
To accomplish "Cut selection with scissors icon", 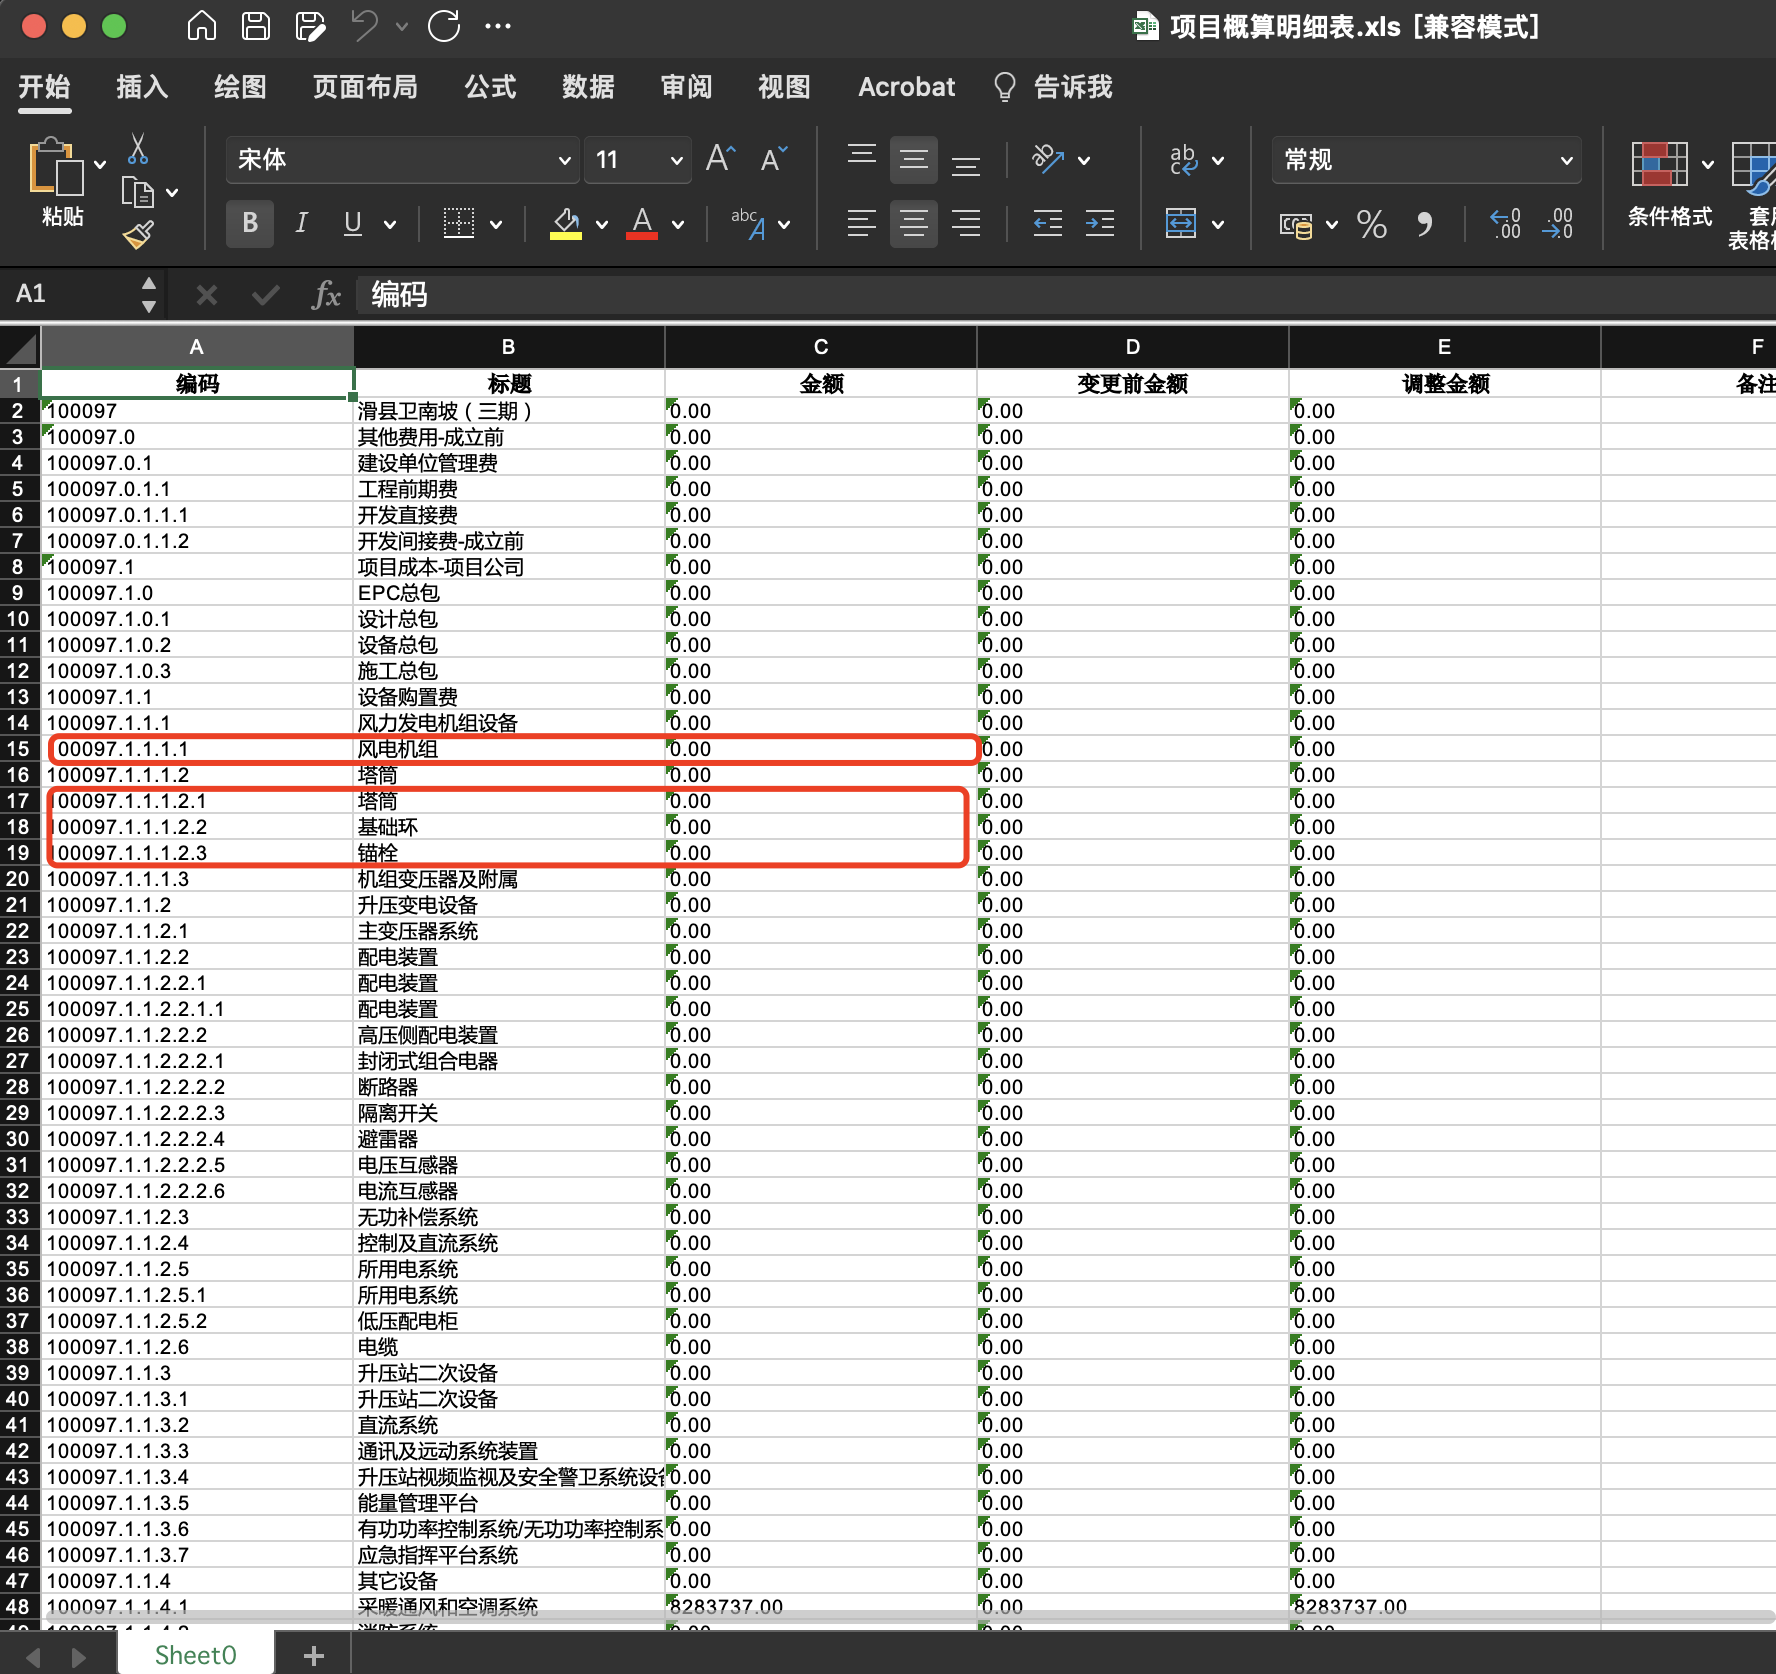I will [x=138, y=149].
